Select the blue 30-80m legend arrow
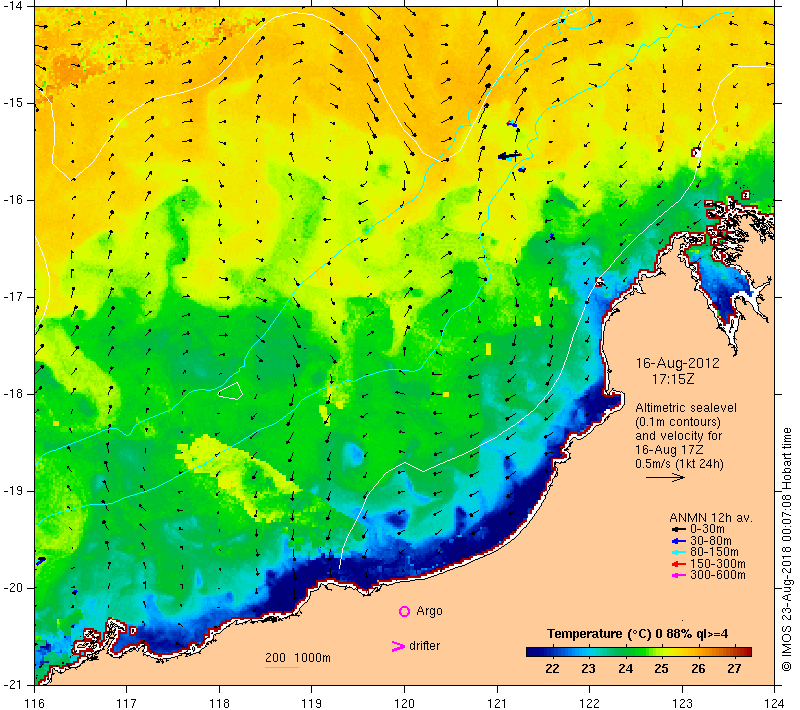Screen dimensions: 800x710 click(678, 541)
